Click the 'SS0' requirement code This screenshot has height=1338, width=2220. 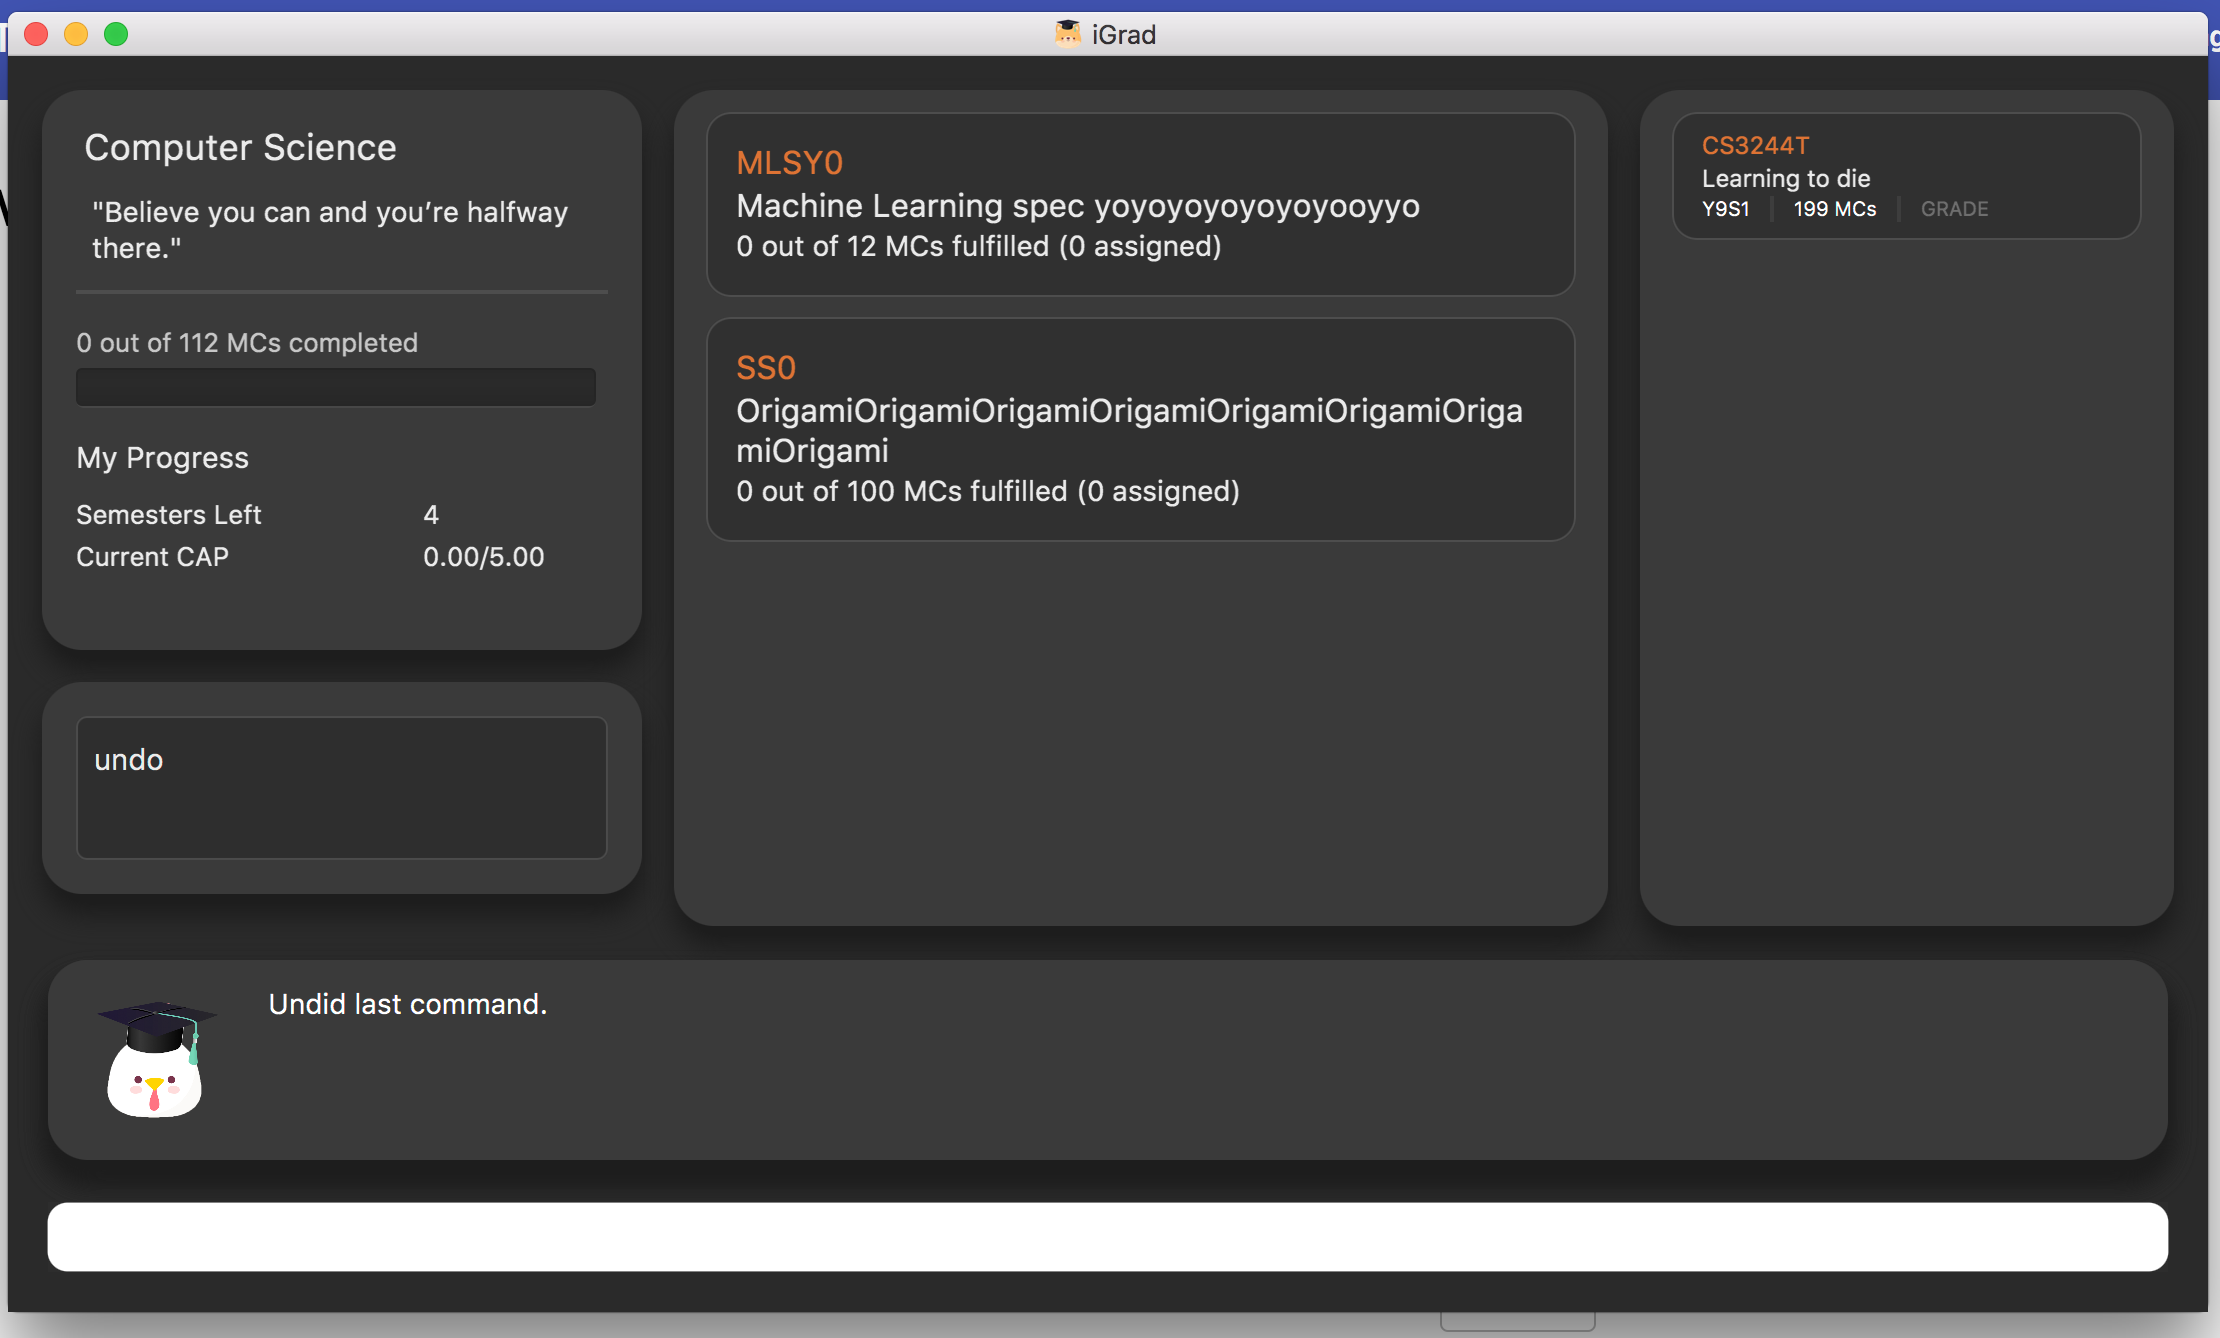click(x=766, y=368)
